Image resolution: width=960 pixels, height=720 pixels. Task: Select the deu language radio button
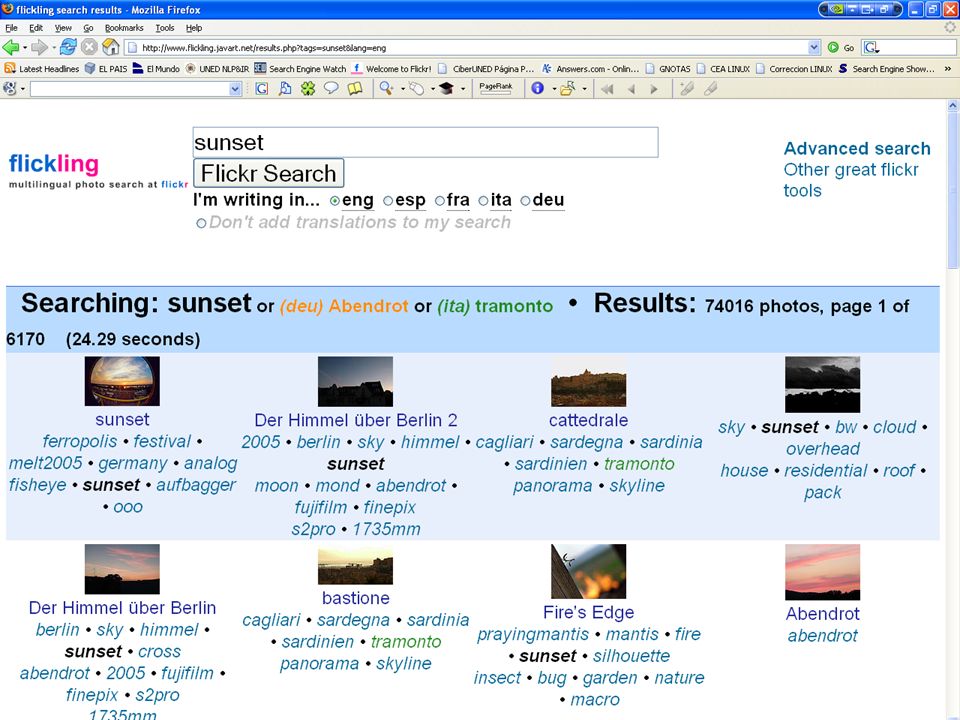pos(525,201)
